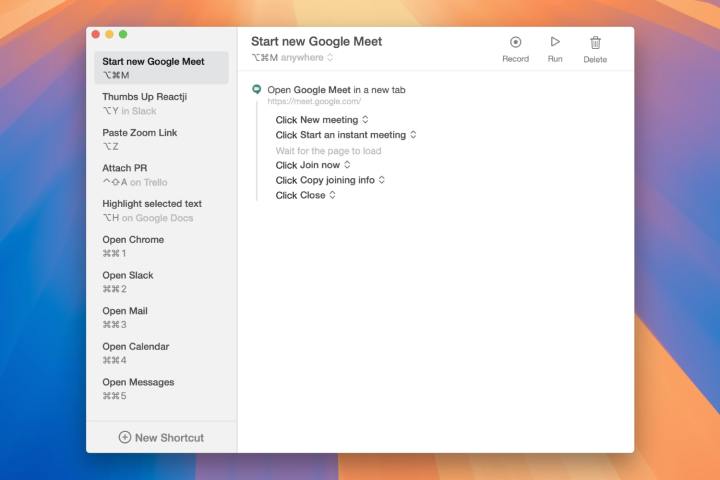The height and width of the screenshot is (480, 720).
Task: Expand 'Click Copy joining info' step options
Action: pyautogui.click(x=382, y=180)
